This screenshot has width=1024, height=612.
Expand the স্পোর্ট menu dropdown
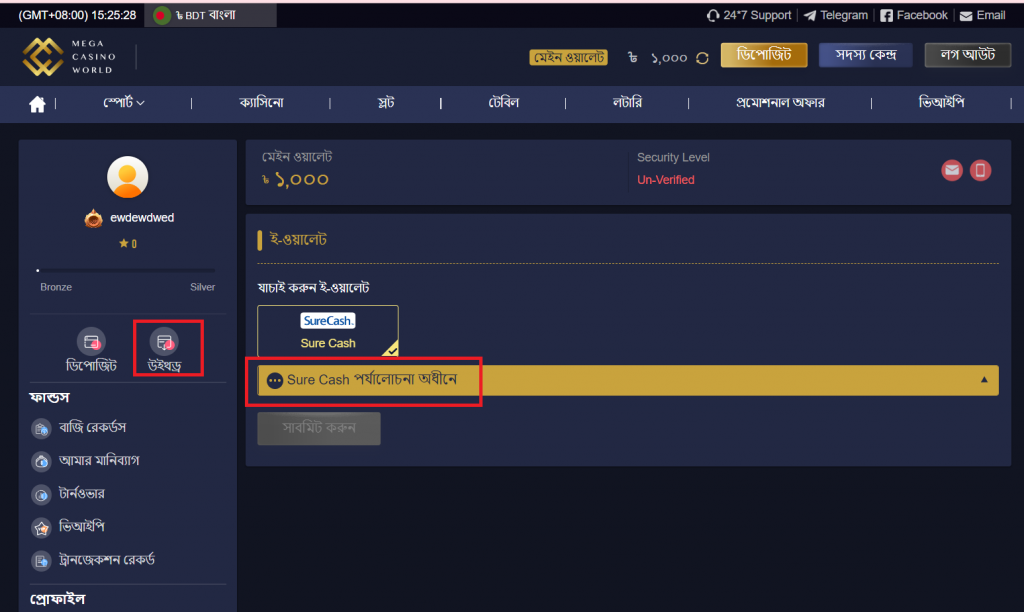[123, 103]
